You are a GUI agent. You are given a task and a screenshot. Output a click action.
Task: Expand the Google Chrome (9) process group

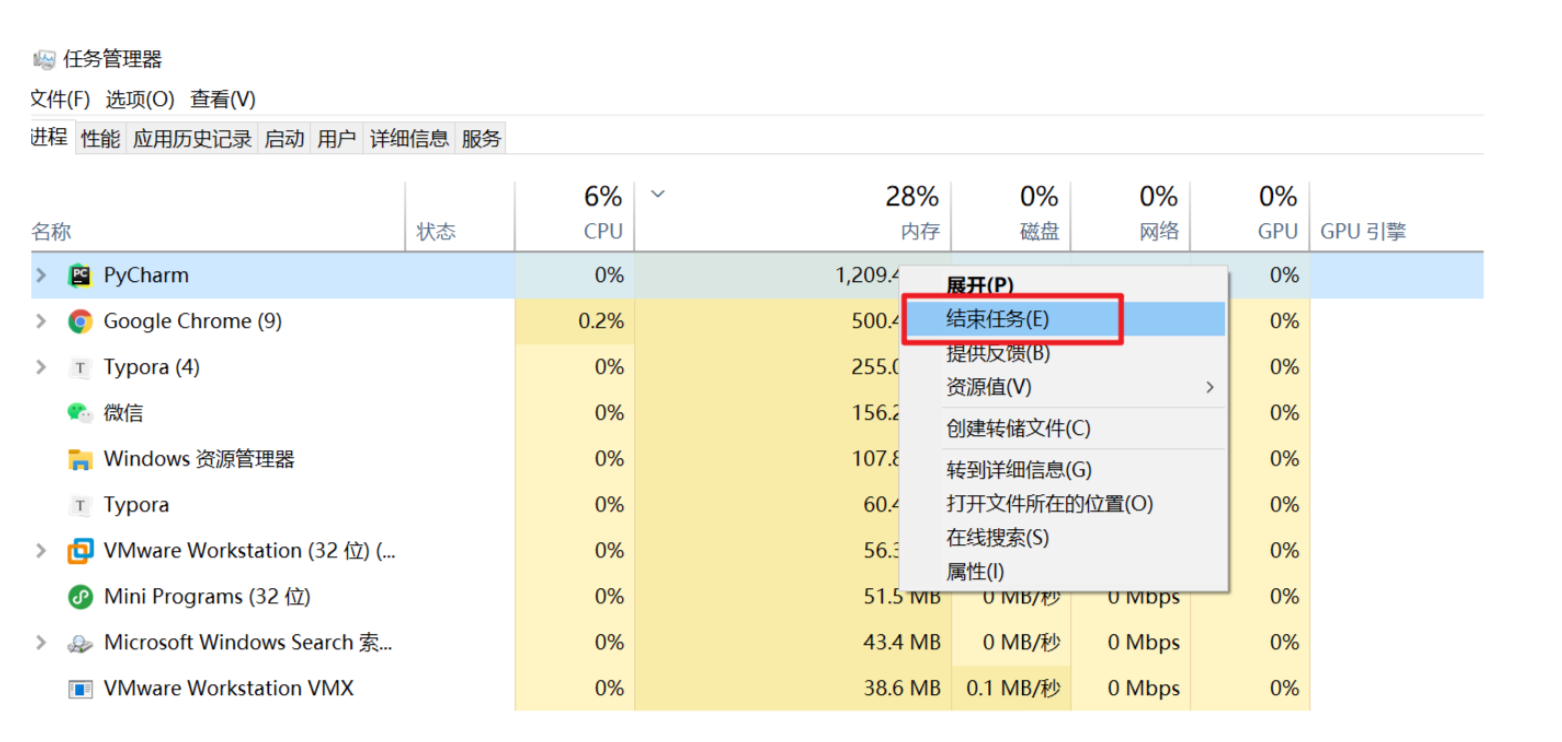coord(41,321)
